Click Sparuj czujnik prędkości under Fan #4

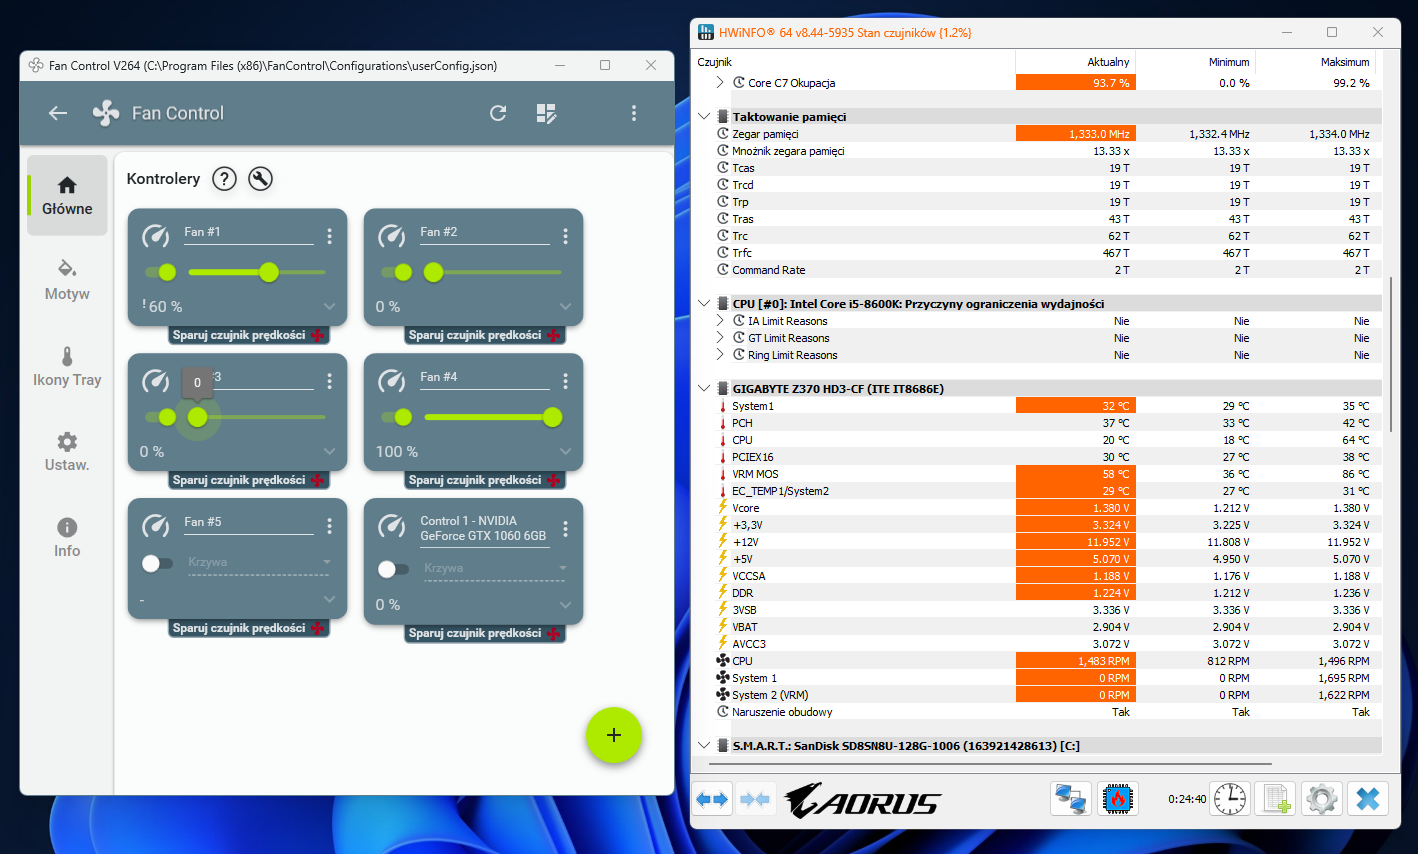pos(484,480)
